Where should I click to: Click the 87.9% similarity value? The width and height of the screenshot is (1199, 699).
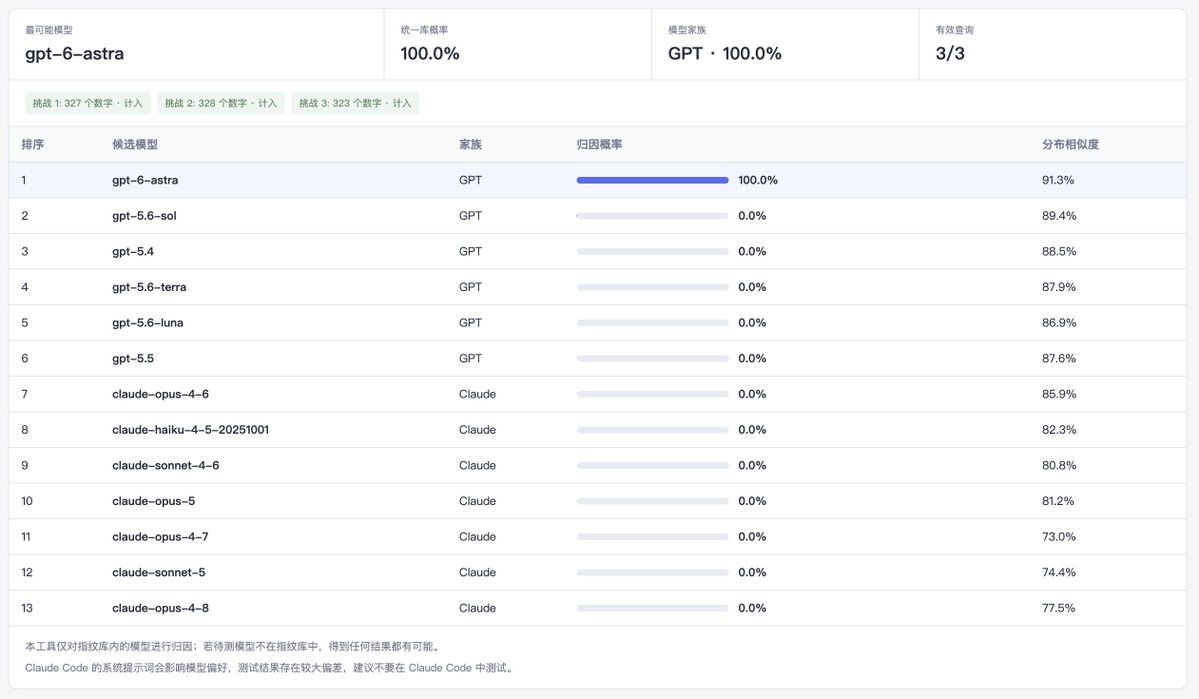tap(1059, 287)
